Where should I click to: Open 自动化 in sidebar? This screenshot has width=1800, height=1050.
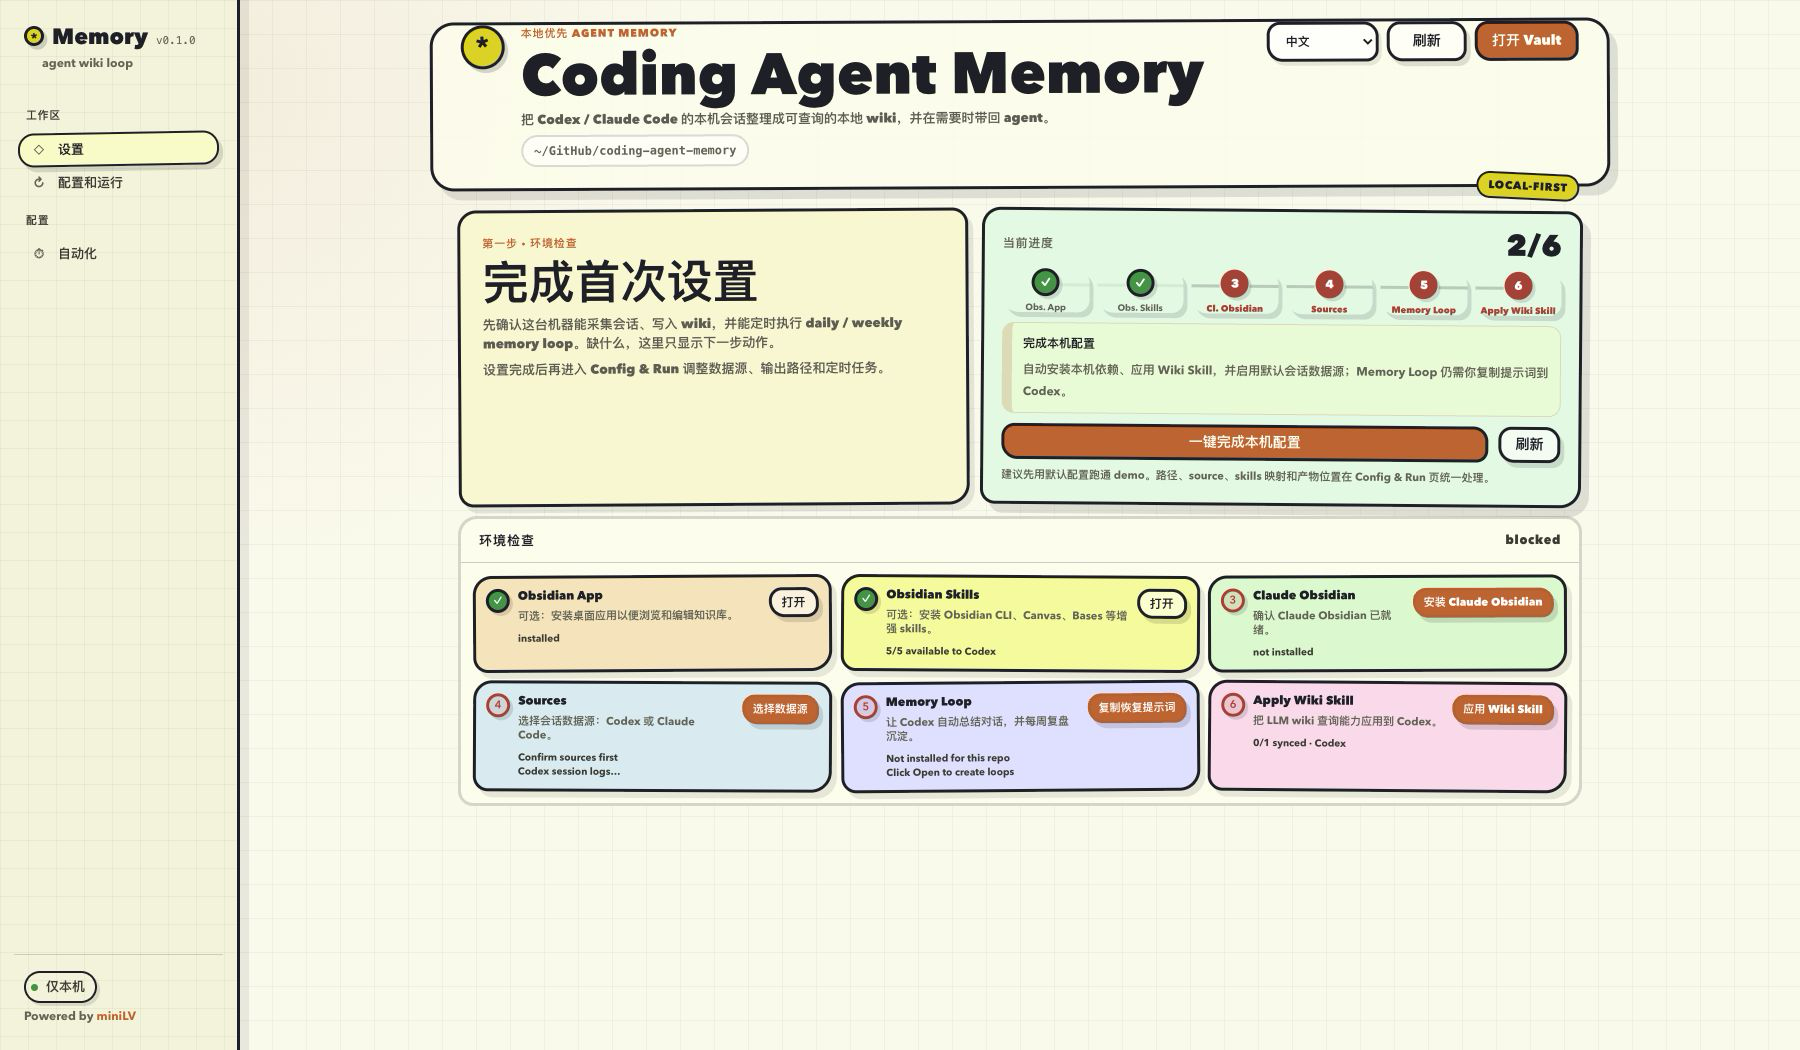118,253
